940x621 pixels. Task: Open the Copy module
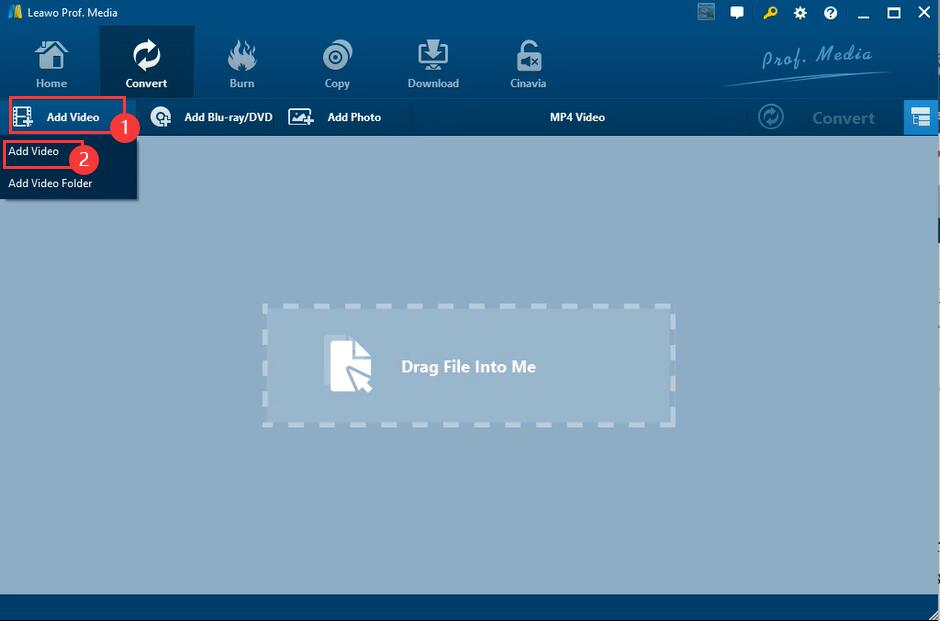pyautogui.click(x=337, y=63)
